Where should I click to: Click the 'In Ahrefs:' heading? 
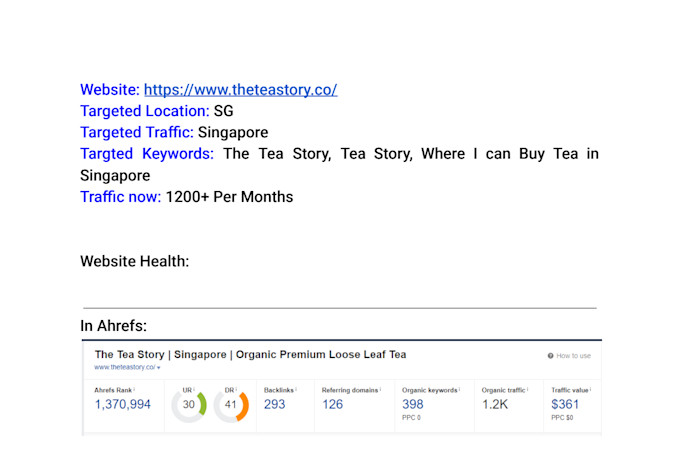[114, 325]
